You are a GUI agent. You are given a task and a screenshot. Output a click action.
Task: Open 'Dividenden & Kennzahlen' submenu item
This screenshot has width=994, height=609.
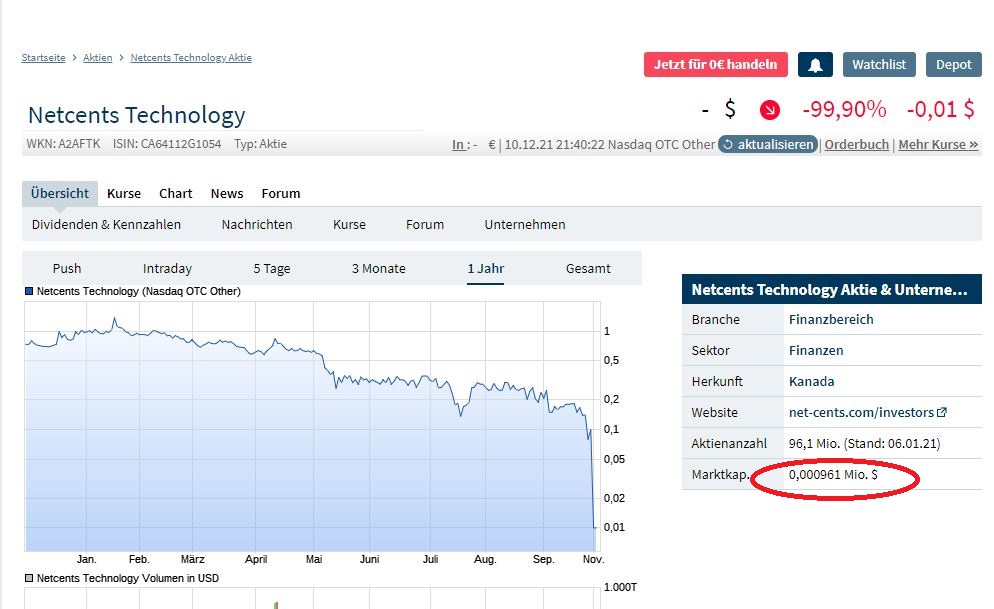pos(106,224)
